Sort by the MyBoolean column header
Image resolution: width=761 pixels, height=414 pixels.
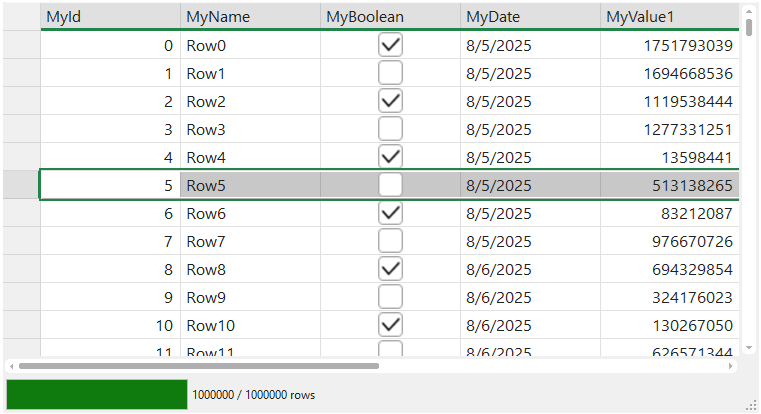[x=390, y=17]
